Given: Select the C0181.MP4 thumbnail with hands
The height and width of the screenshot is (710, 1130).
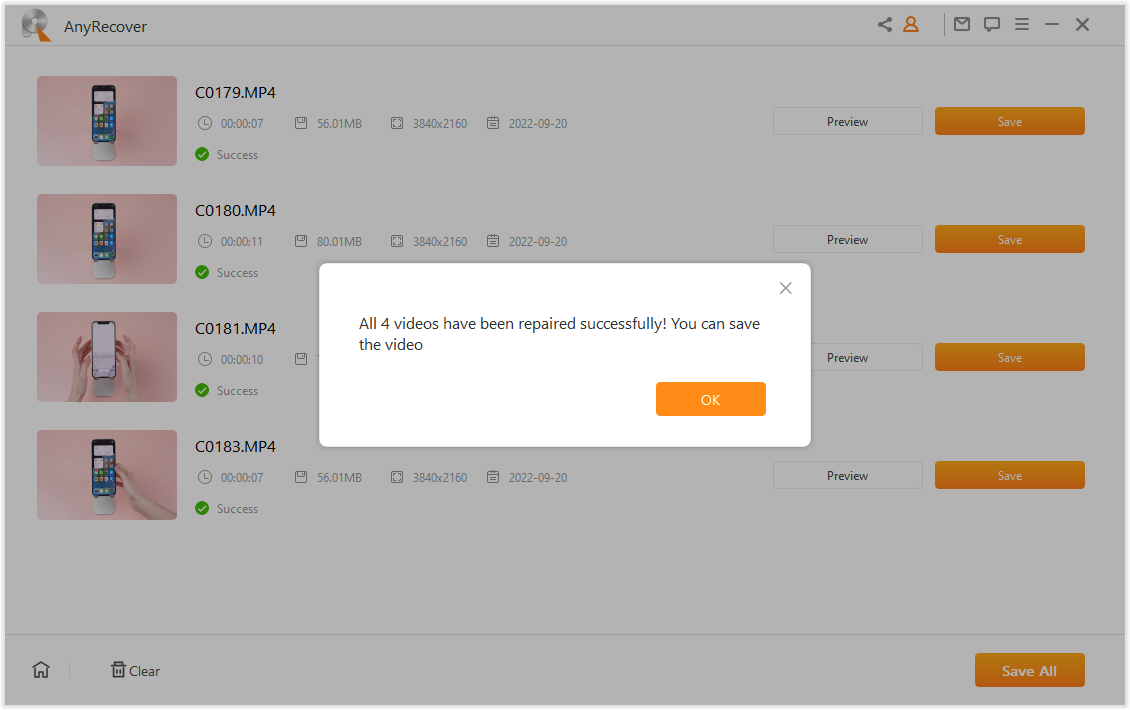Looking at the screenshot, I should (107, 357).
